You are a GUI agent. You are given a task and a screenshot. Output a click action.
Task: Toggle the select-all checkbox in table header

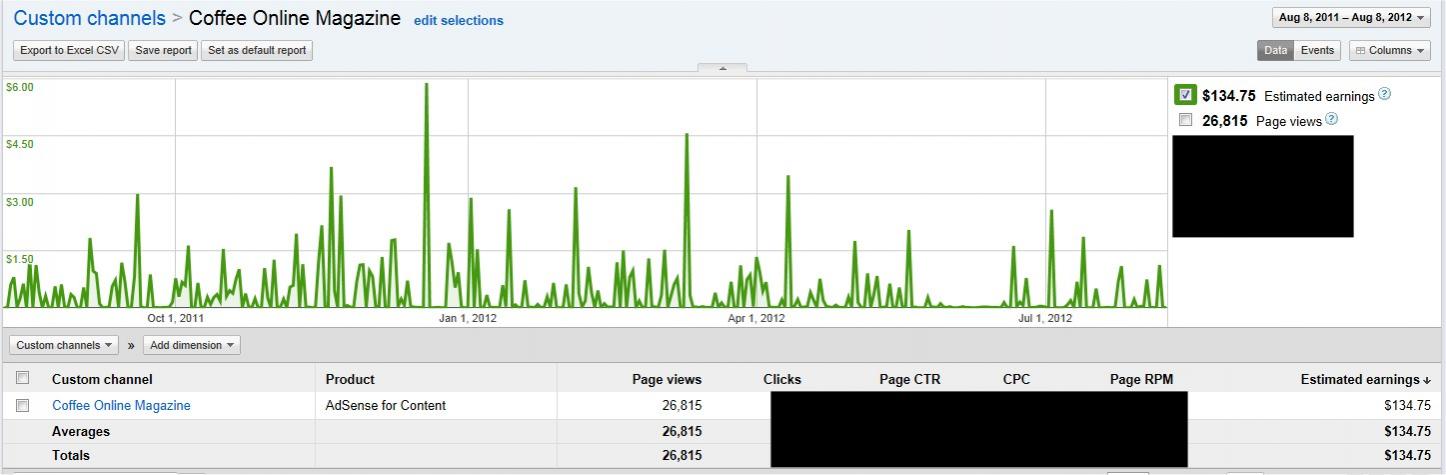[23, 378]
